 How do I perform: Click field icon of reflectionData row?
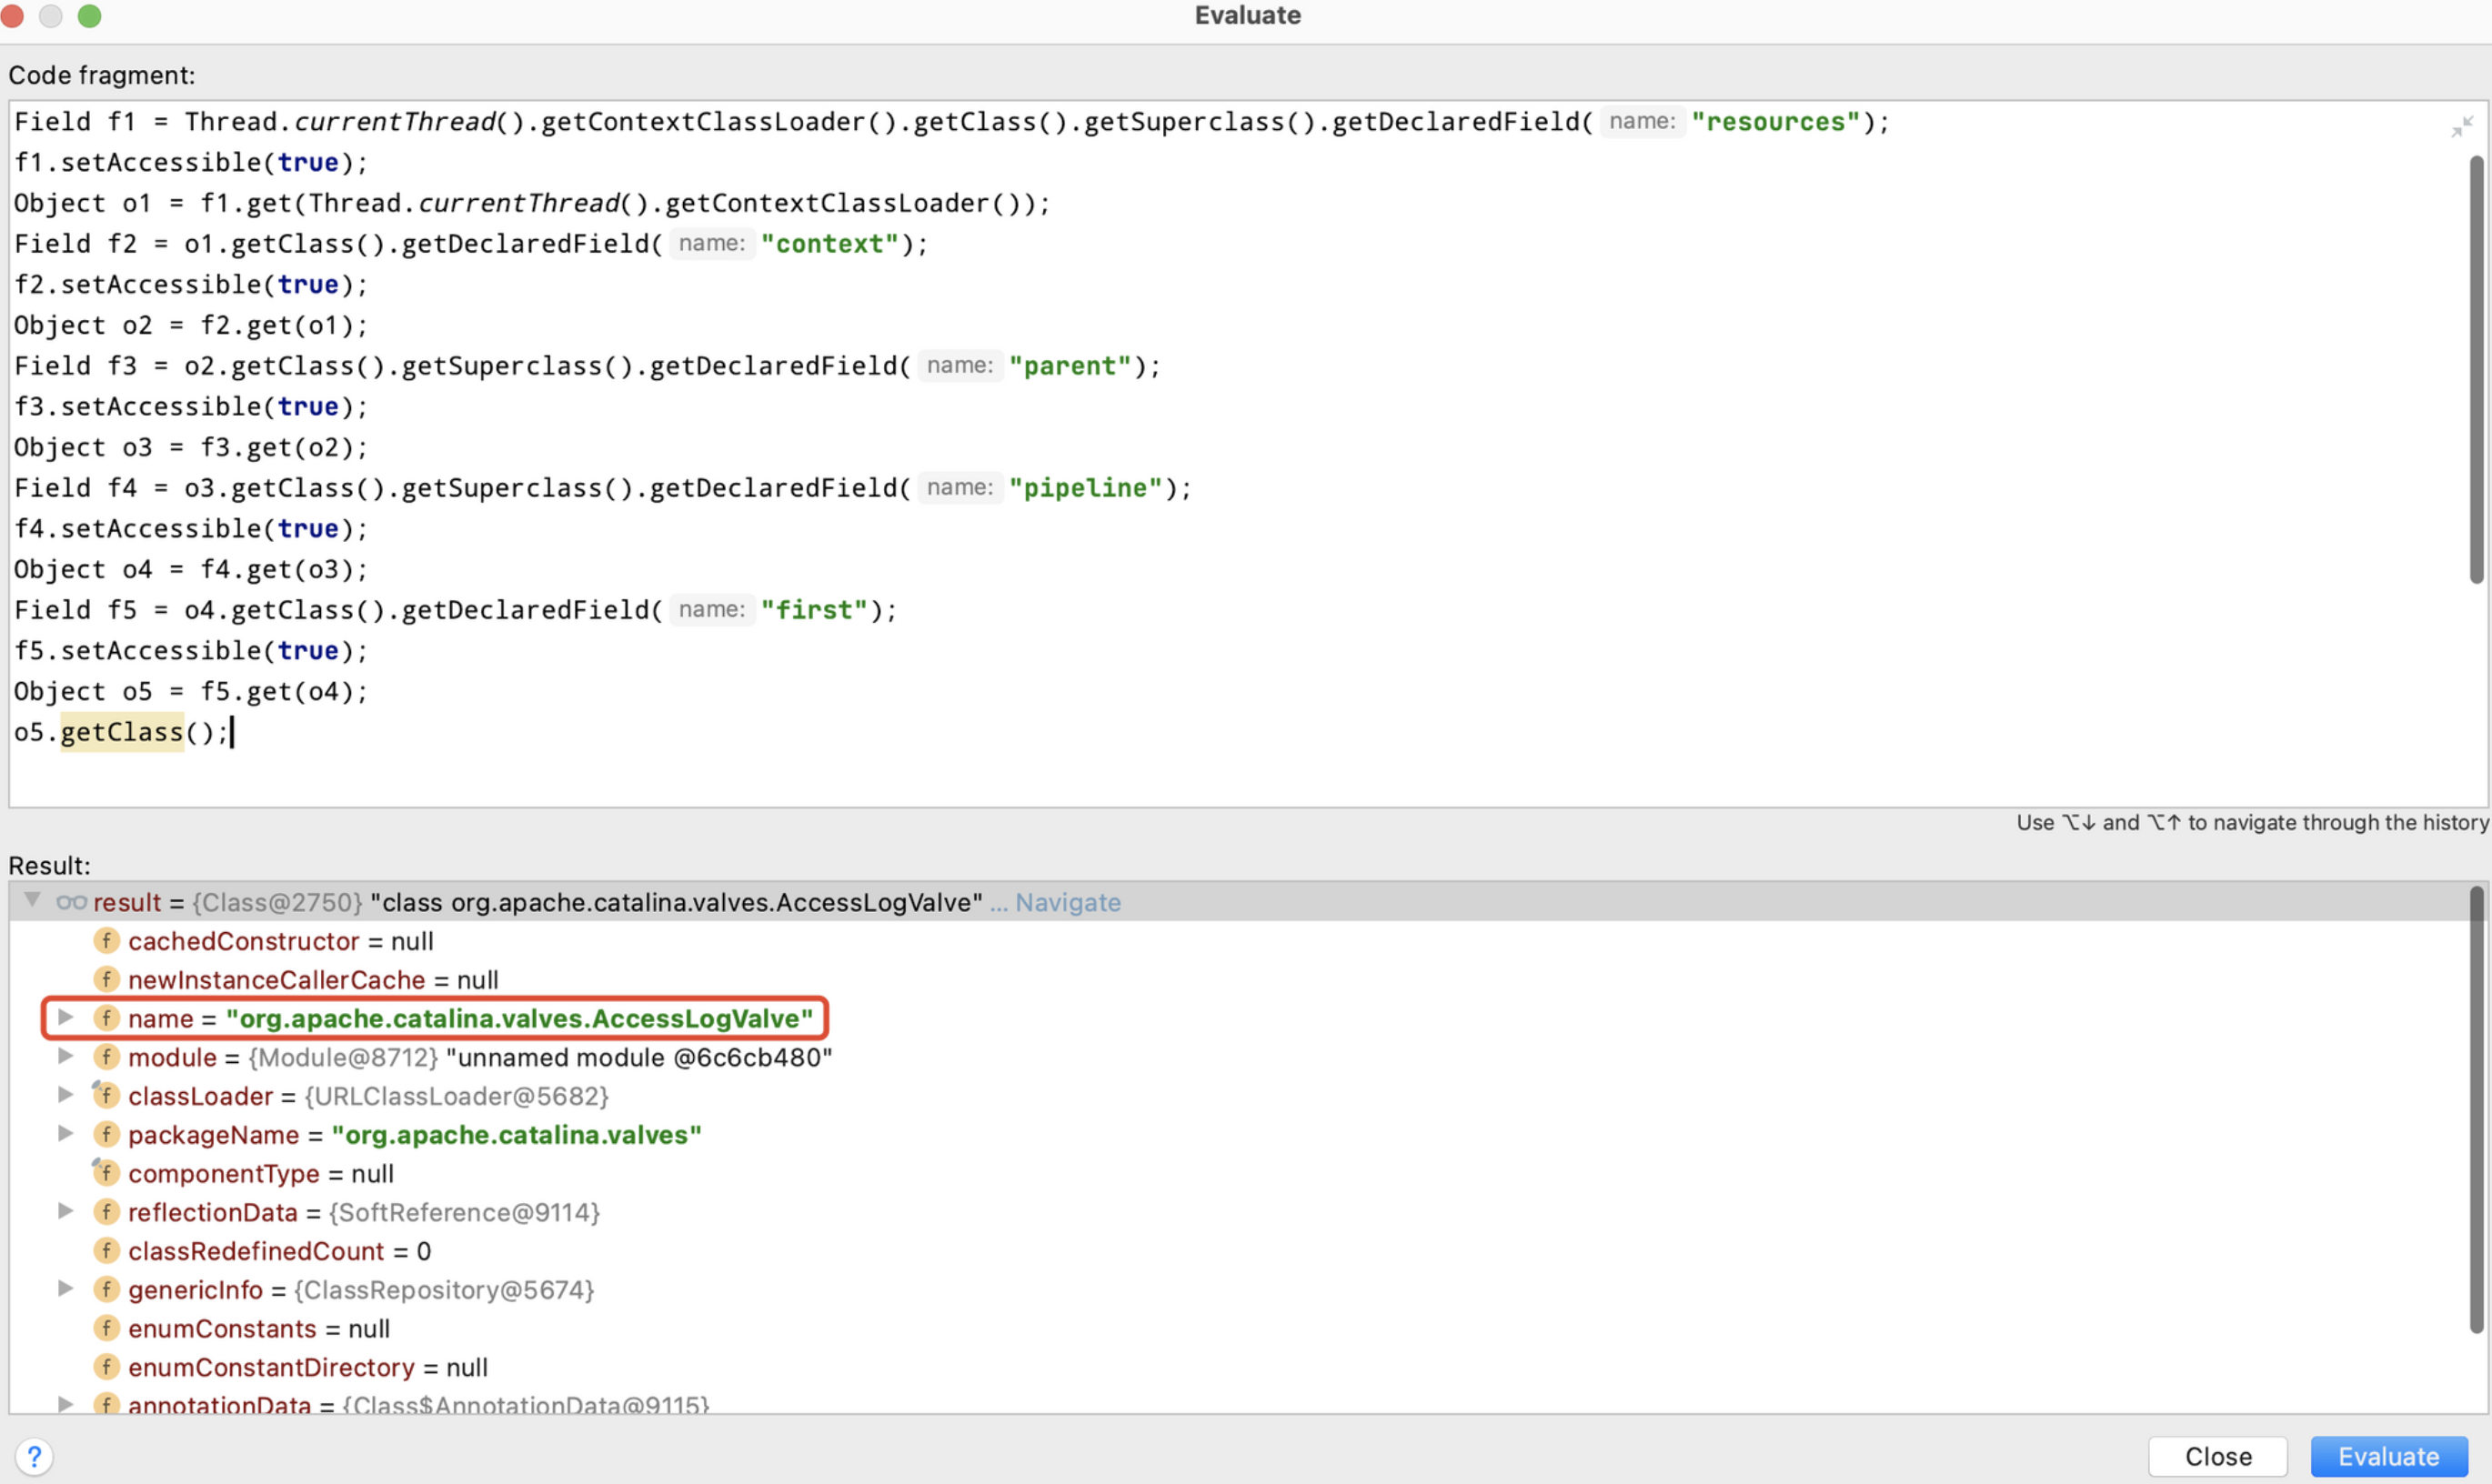pyautogui.click(x=107, y=1212)
